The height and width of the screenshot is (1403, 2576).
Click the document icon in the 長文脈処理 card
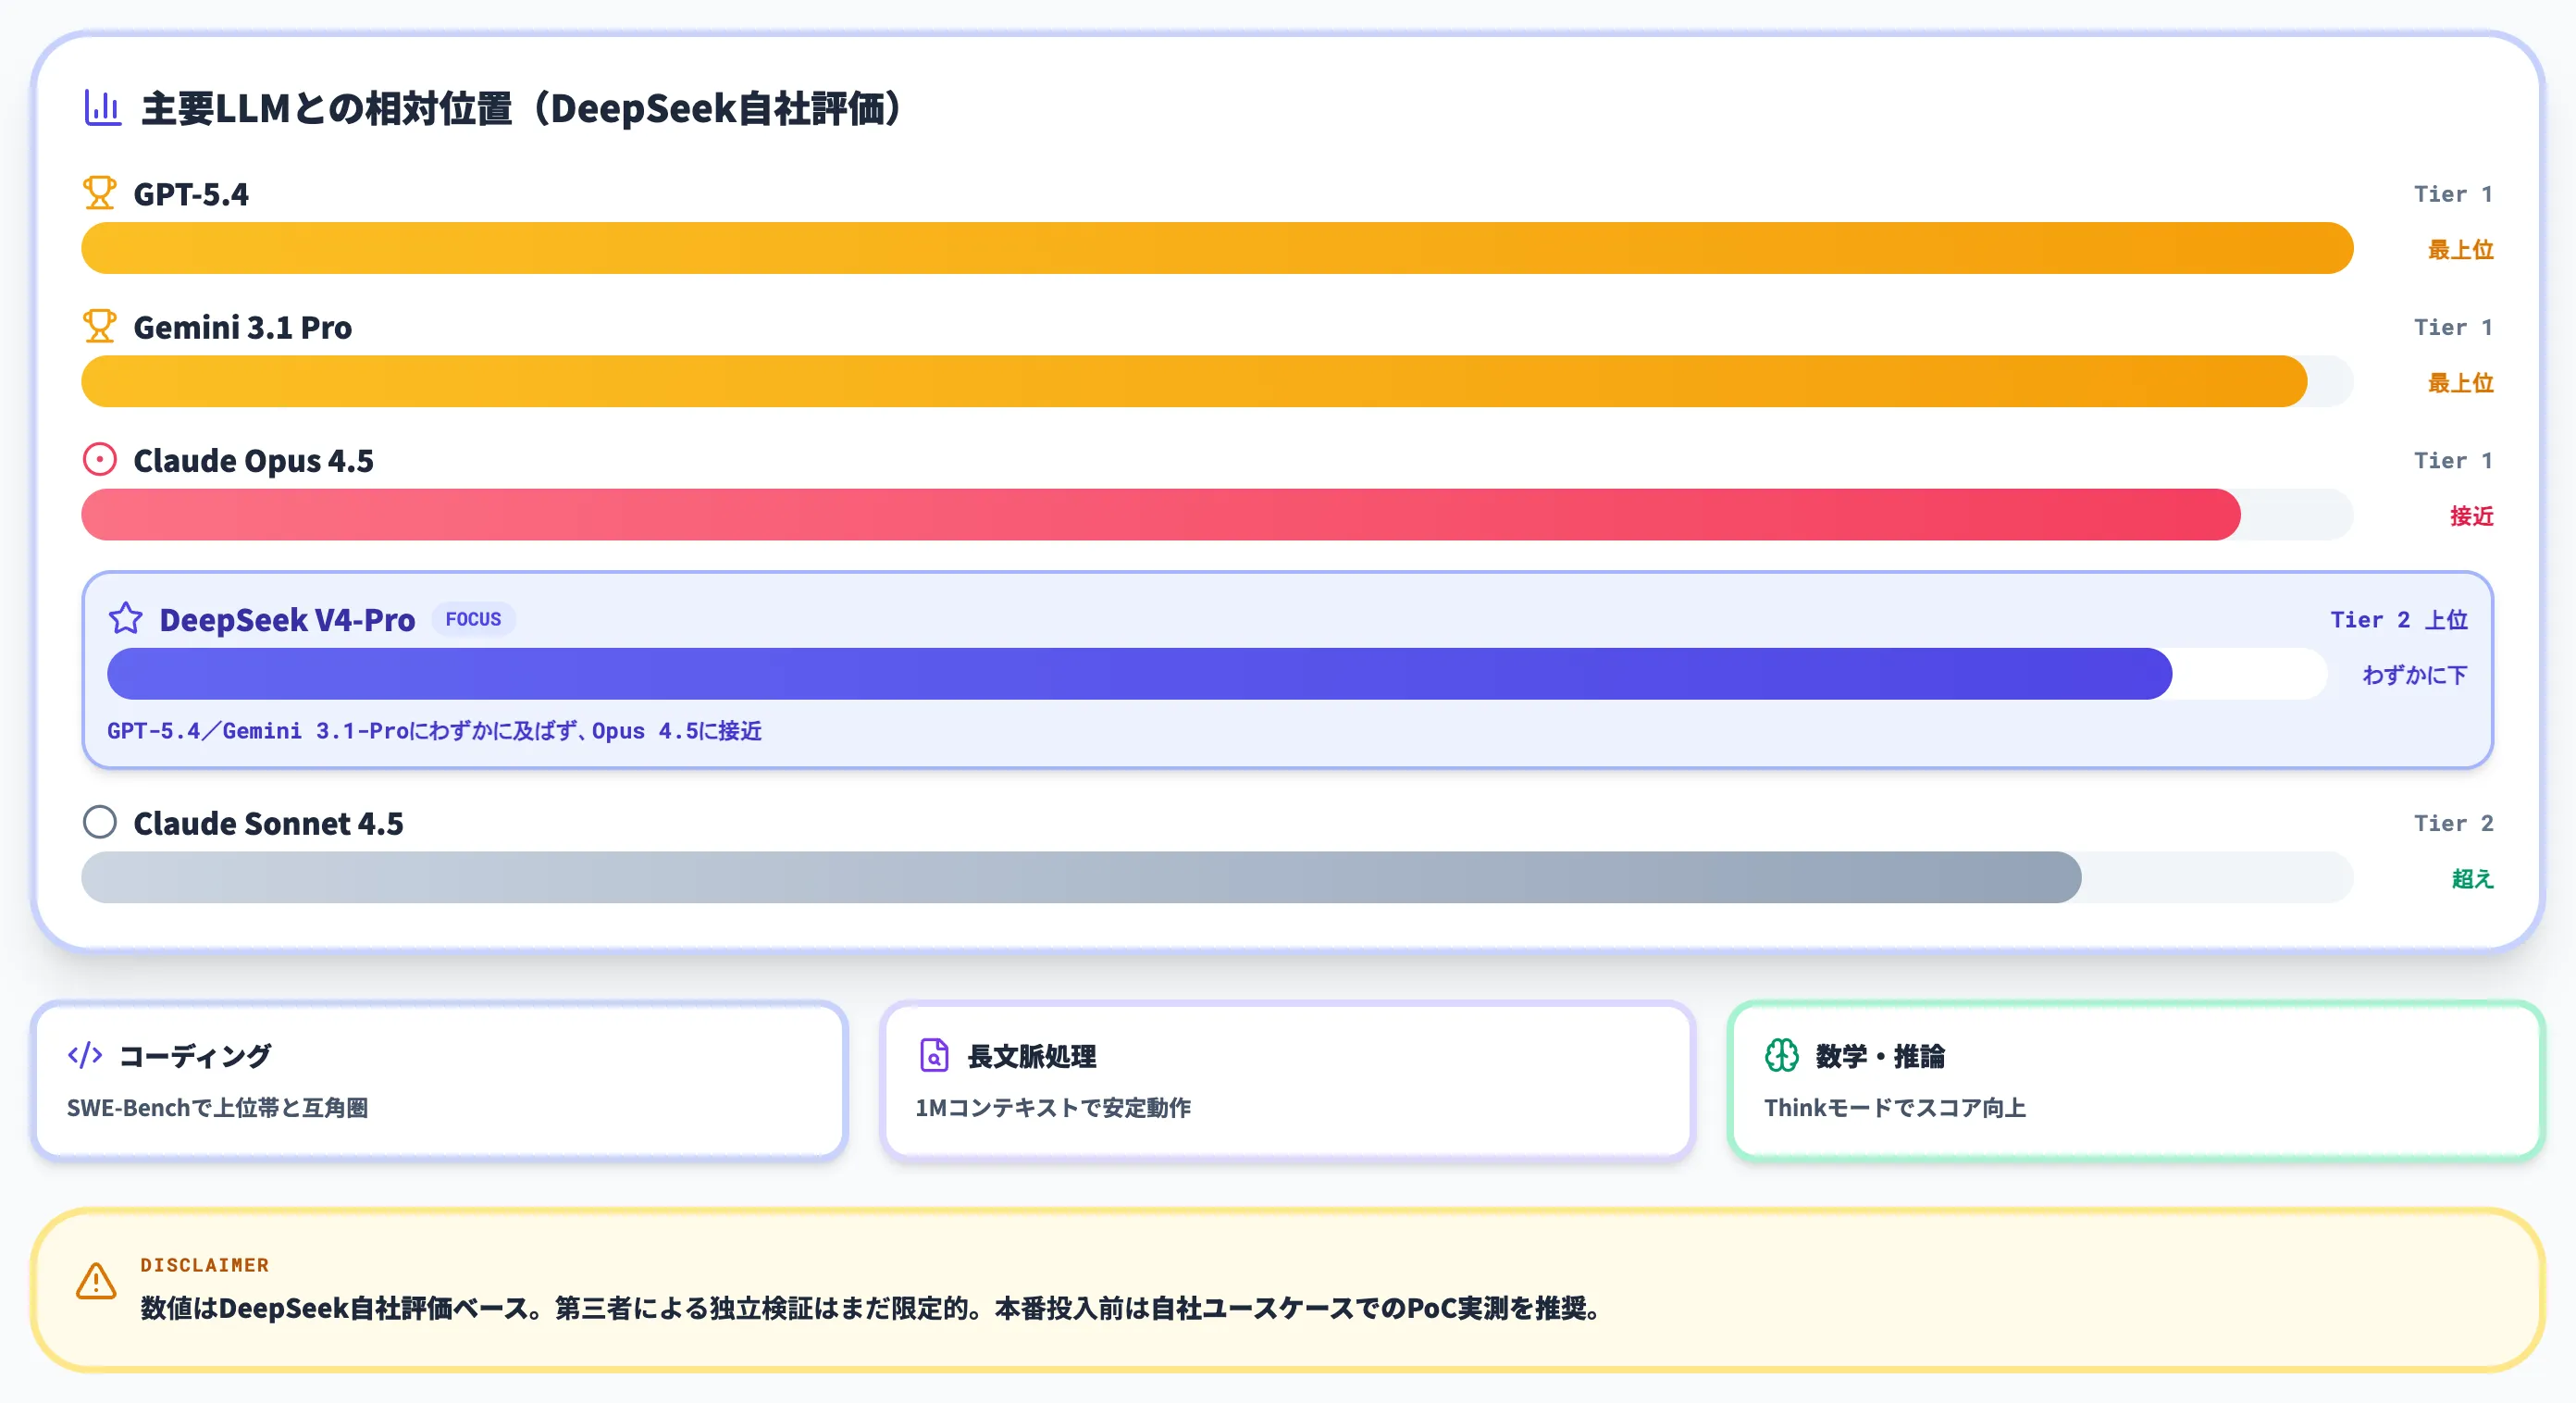[933, 1055]
